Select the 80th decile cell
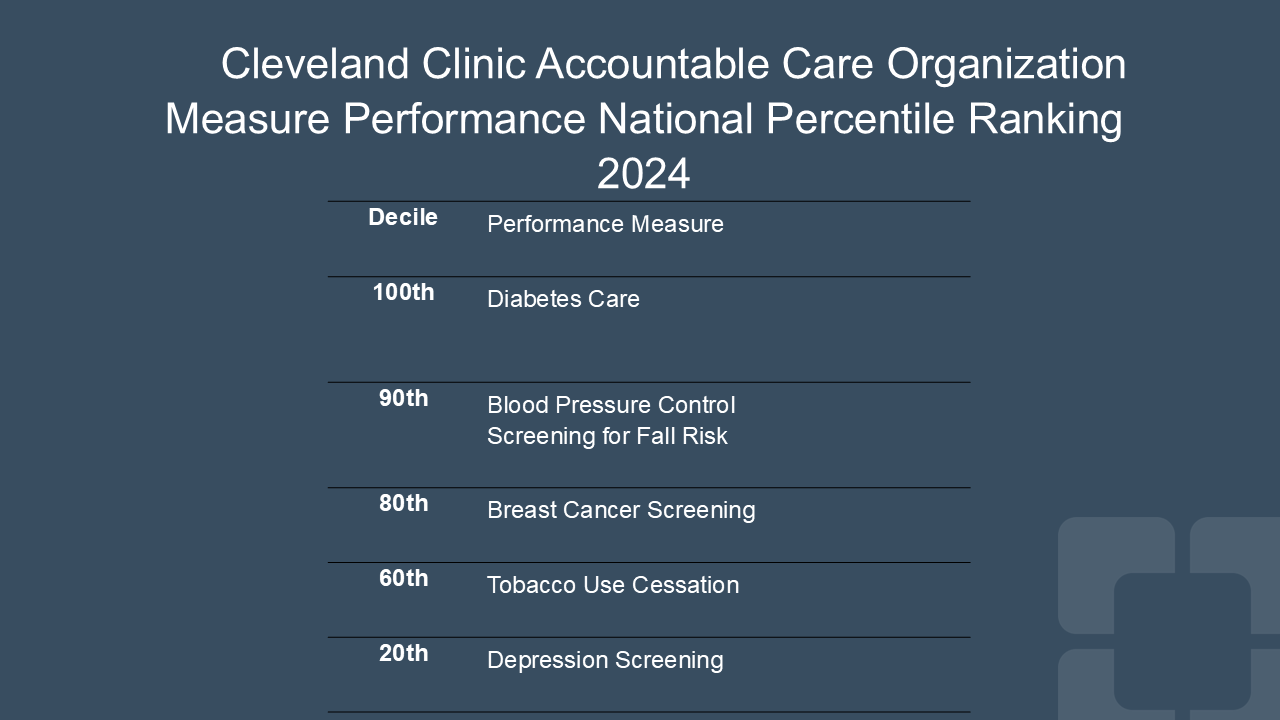This screenshot has height=720, width=1280. [403, 503]
